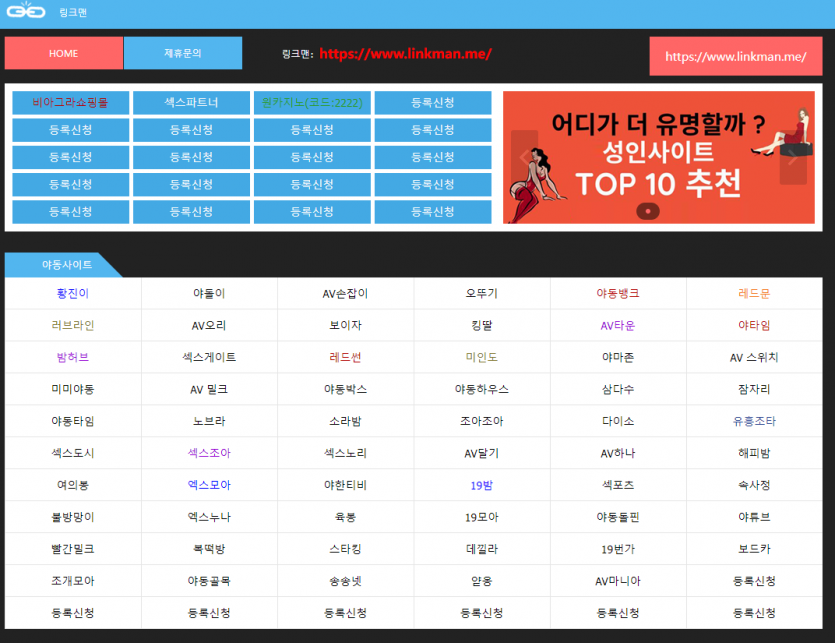The width and height of the screenshot is (835, 643).
Task: Click the pink linkman.me URL button
Action: (735, 56)
